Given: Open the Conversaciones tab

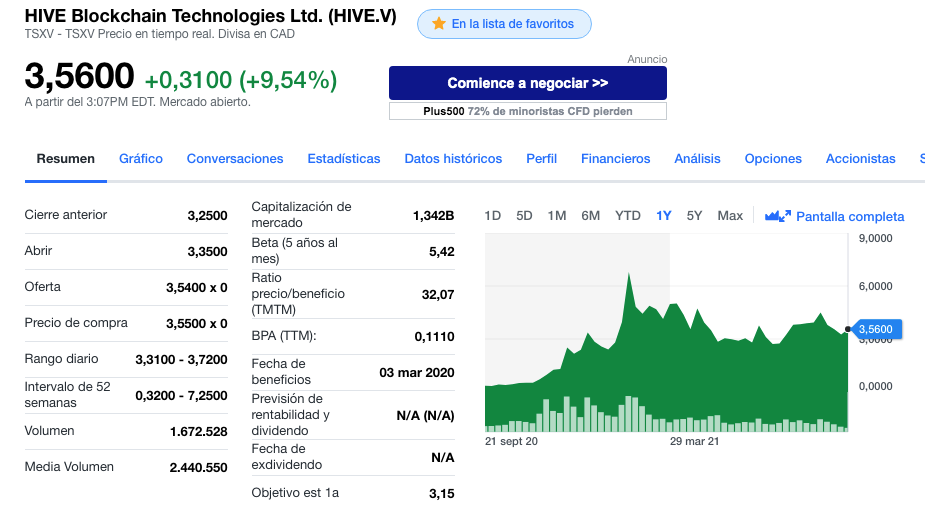Looking at the screenshot, I should click(x=235, y=159).
